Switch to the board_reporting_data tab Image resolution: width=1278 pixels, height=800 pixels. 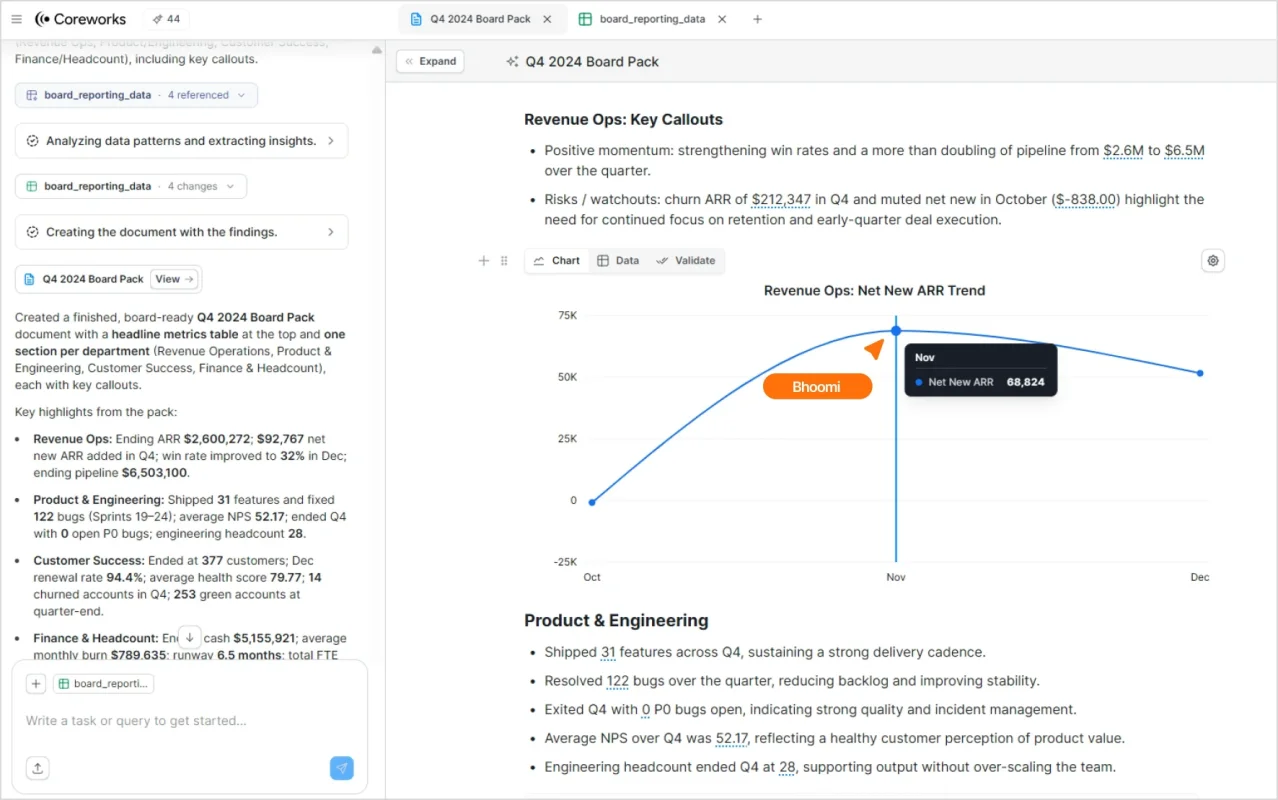click(x=653, y=19)
